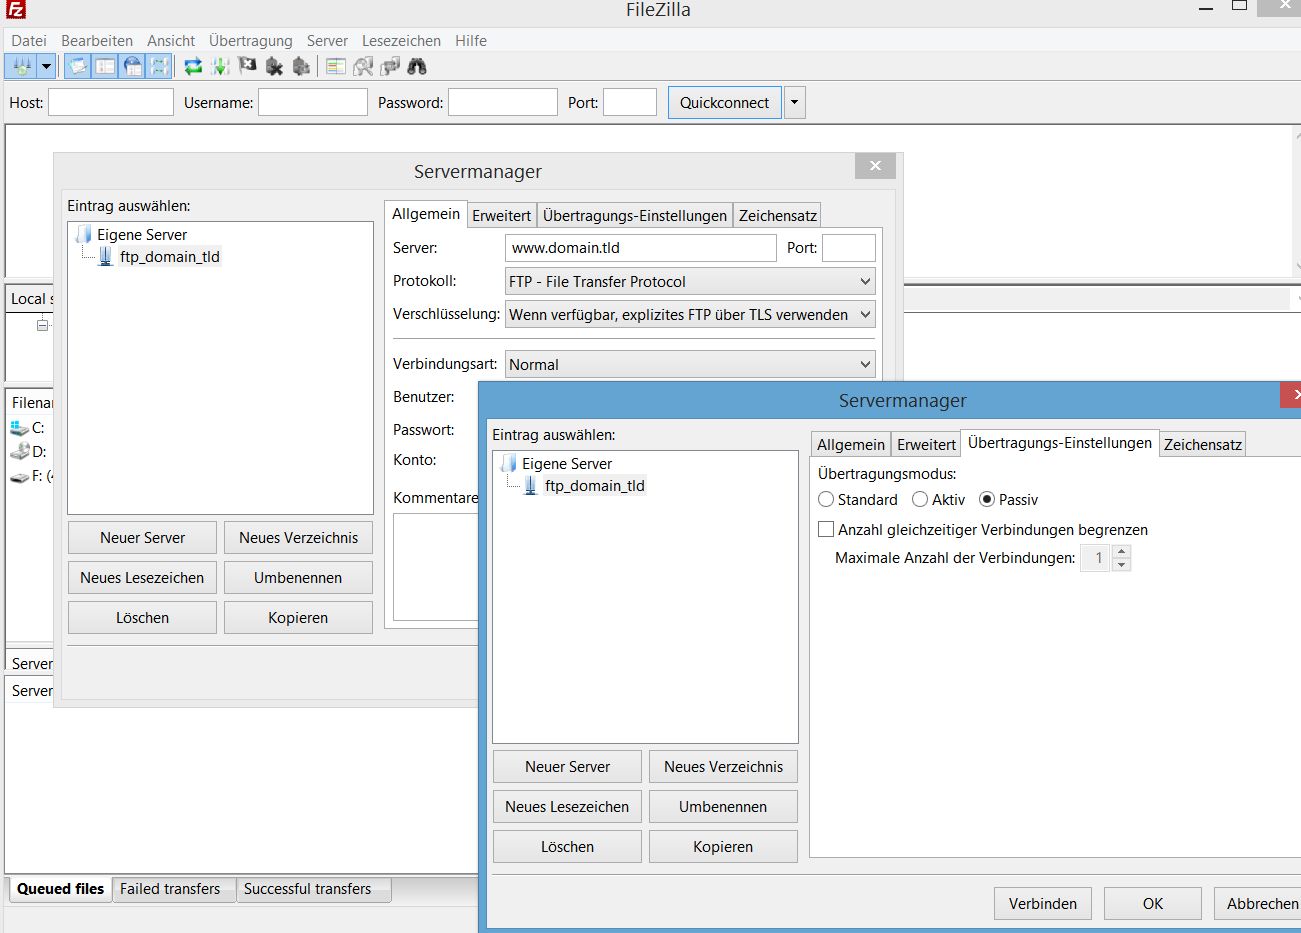
Task: Open the Quickconnect history dropdown arrow
Action: [795, 102]
